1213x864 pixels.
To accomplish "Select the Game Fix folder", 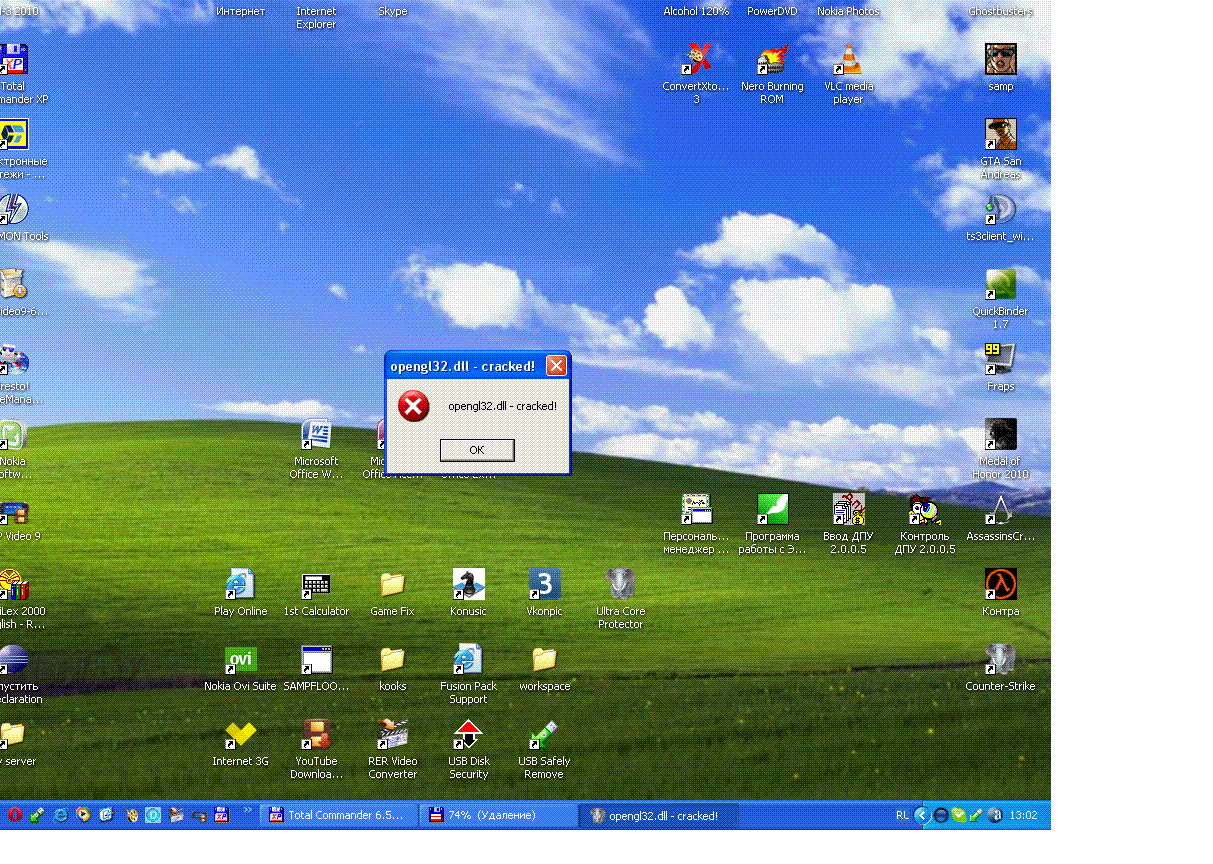I will (392, 593).
